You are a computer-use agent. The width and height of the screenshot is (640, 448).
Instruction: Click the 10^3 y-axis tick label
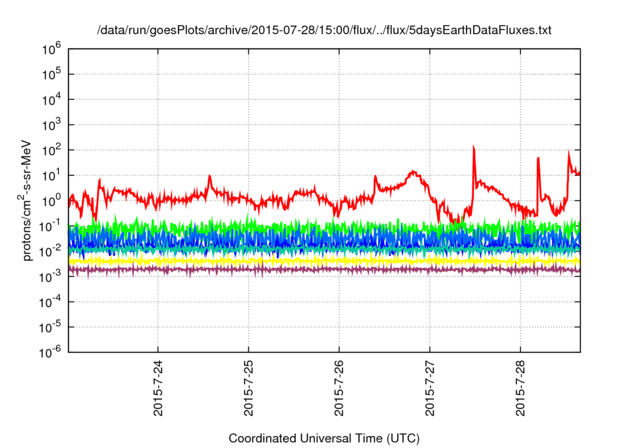pos(51,126)
